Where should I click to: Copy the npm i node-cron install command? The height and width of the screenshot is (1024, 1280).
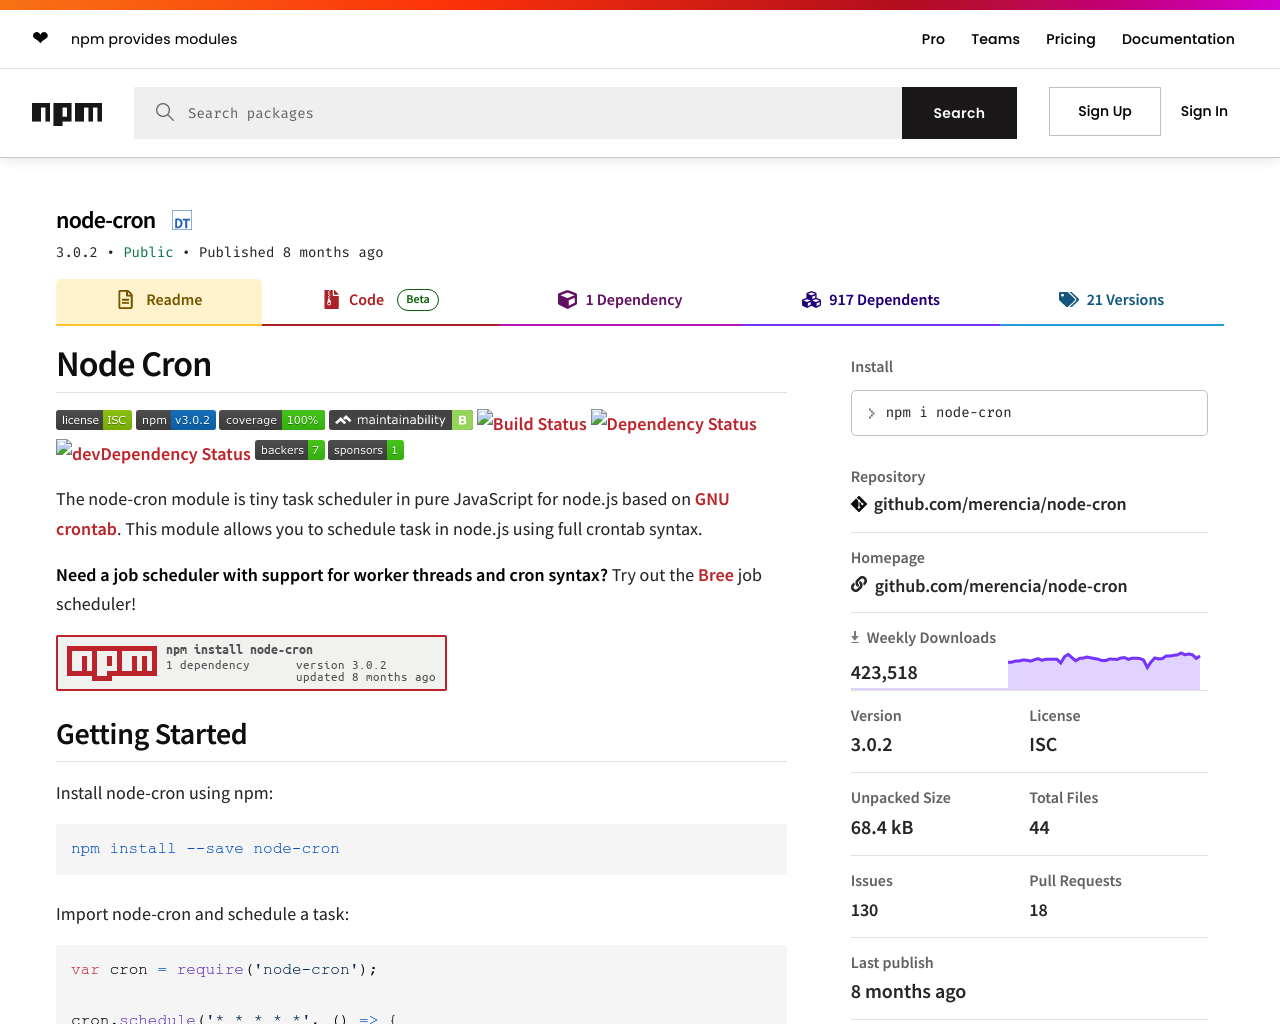(1029, 413)
